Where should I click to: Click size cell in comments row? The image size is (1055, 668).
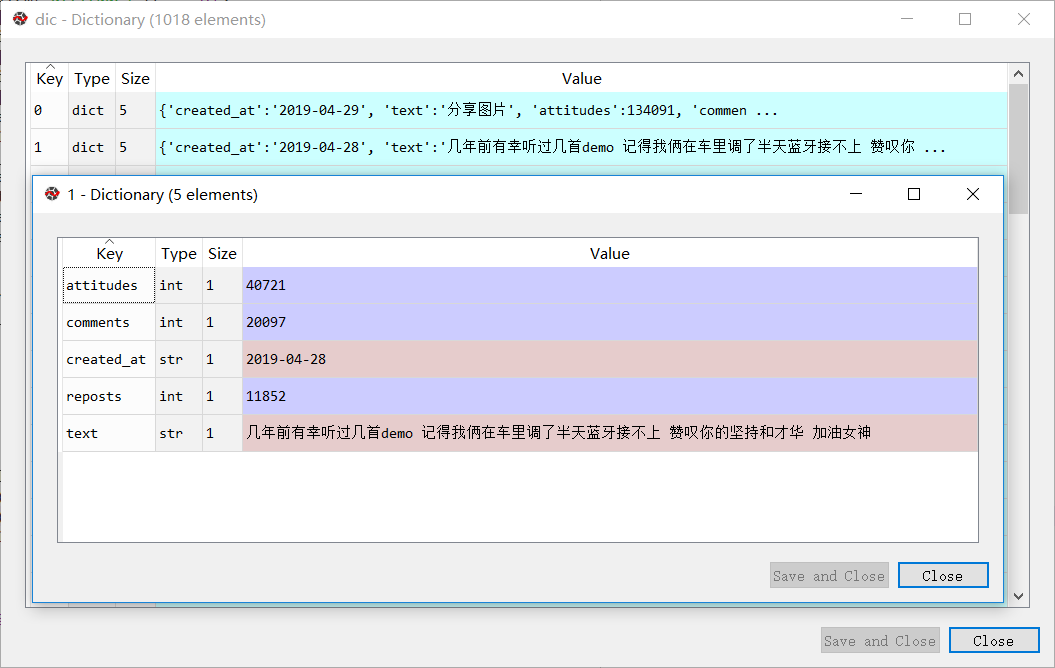click(x=222, y=322)
